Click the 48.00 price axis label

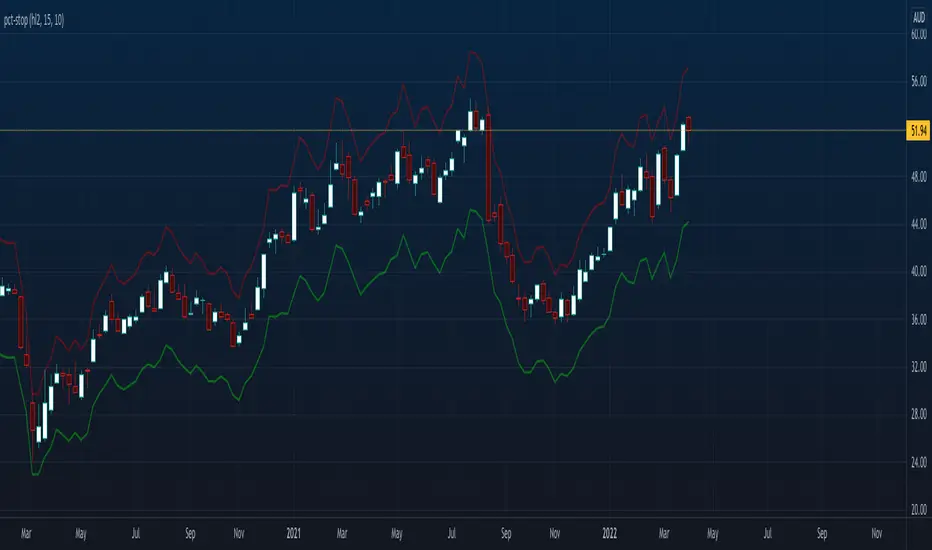919,177
